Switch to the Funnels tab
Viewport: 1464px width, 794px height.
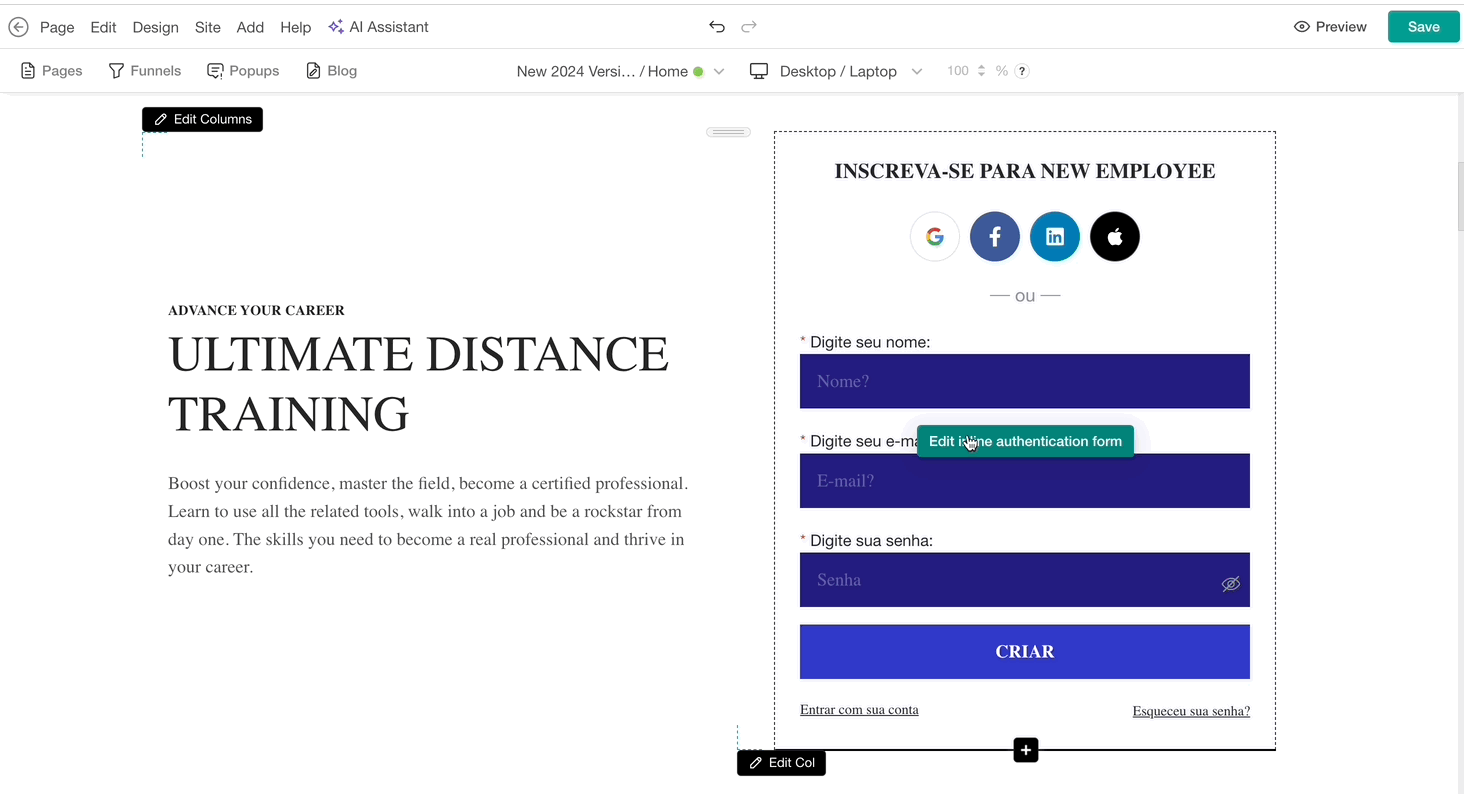click(145, 71)
